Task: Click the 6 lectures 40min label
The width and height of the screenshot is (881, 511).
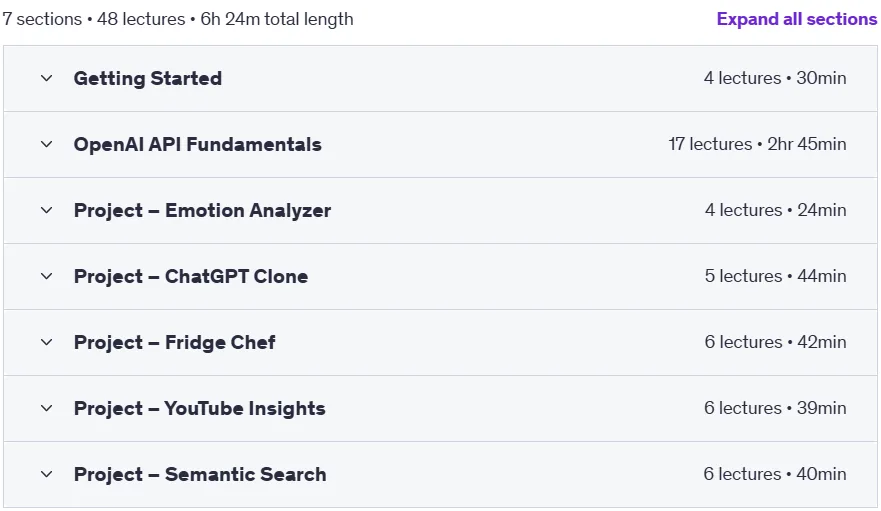Action: [775, 474]
